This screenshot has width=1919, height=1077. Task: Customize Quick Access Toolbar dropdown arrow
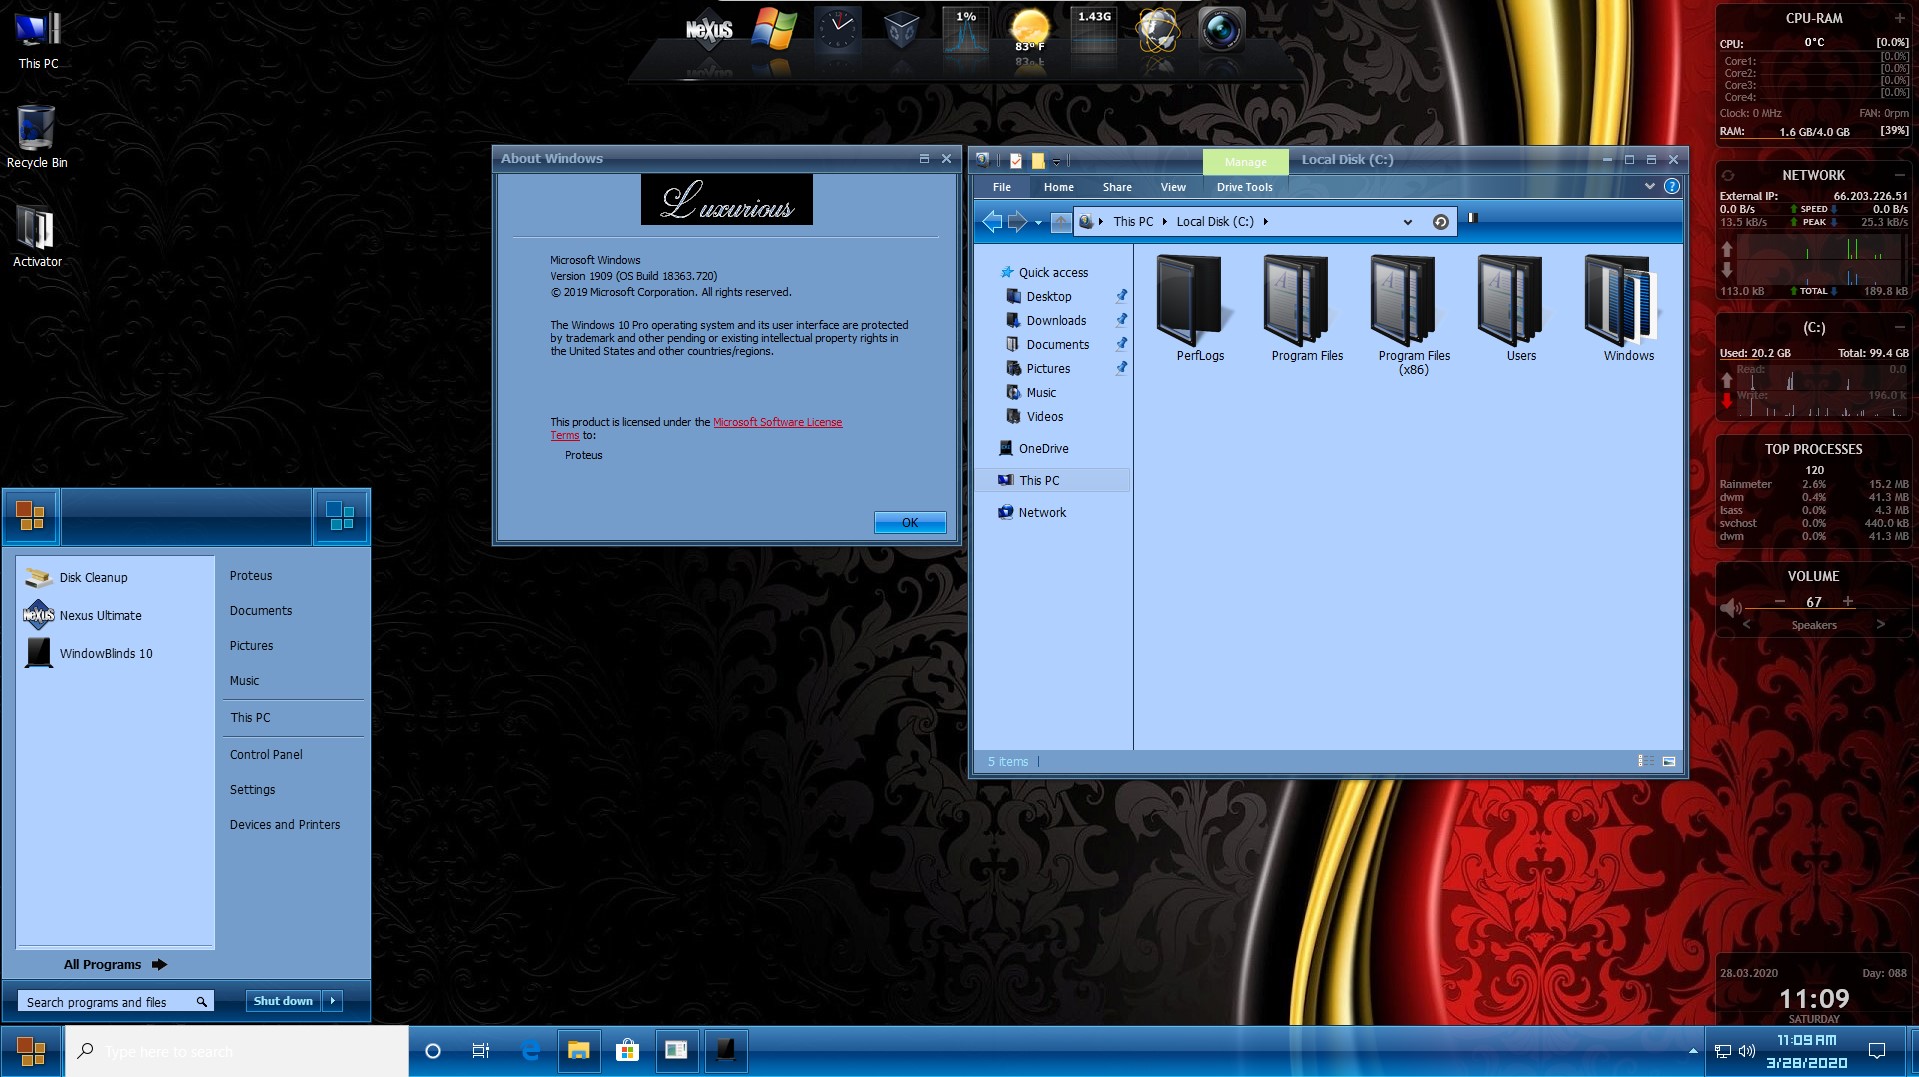point(1056,161)
